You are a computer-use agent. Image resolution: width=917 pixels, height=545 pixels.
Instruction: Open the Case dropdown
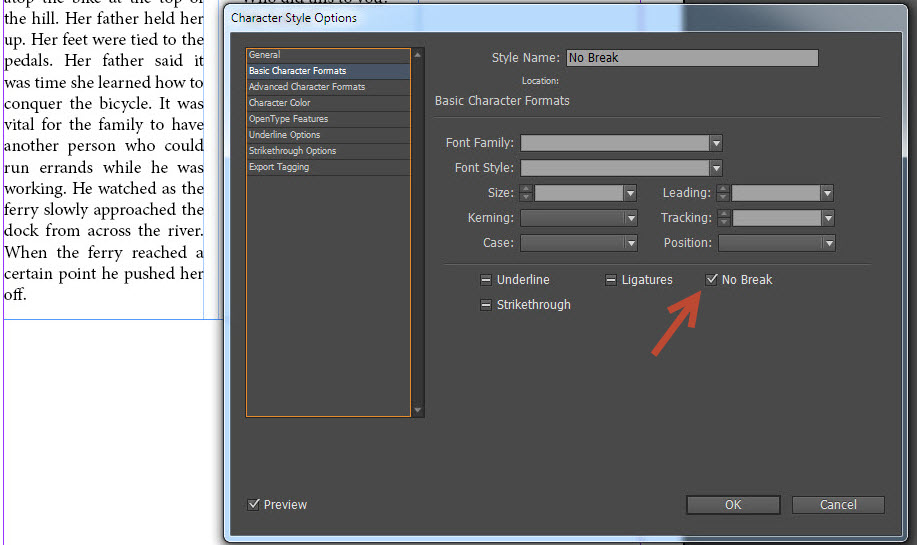[578, 243]
